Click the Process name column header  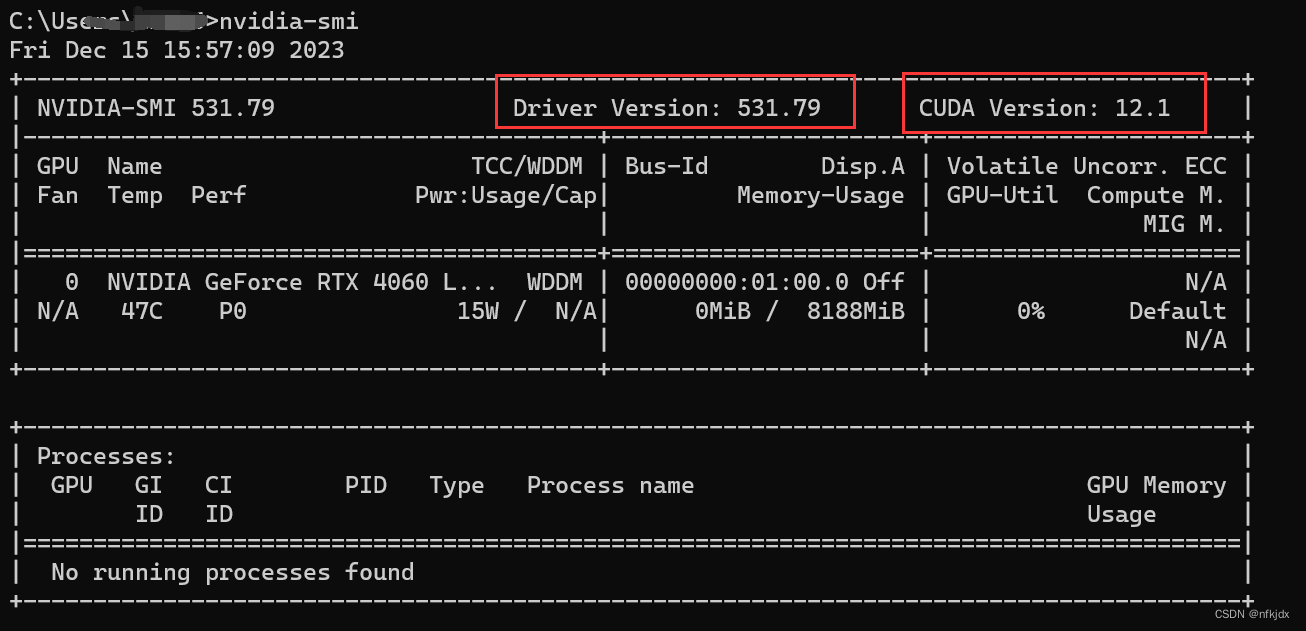(611, 485)
